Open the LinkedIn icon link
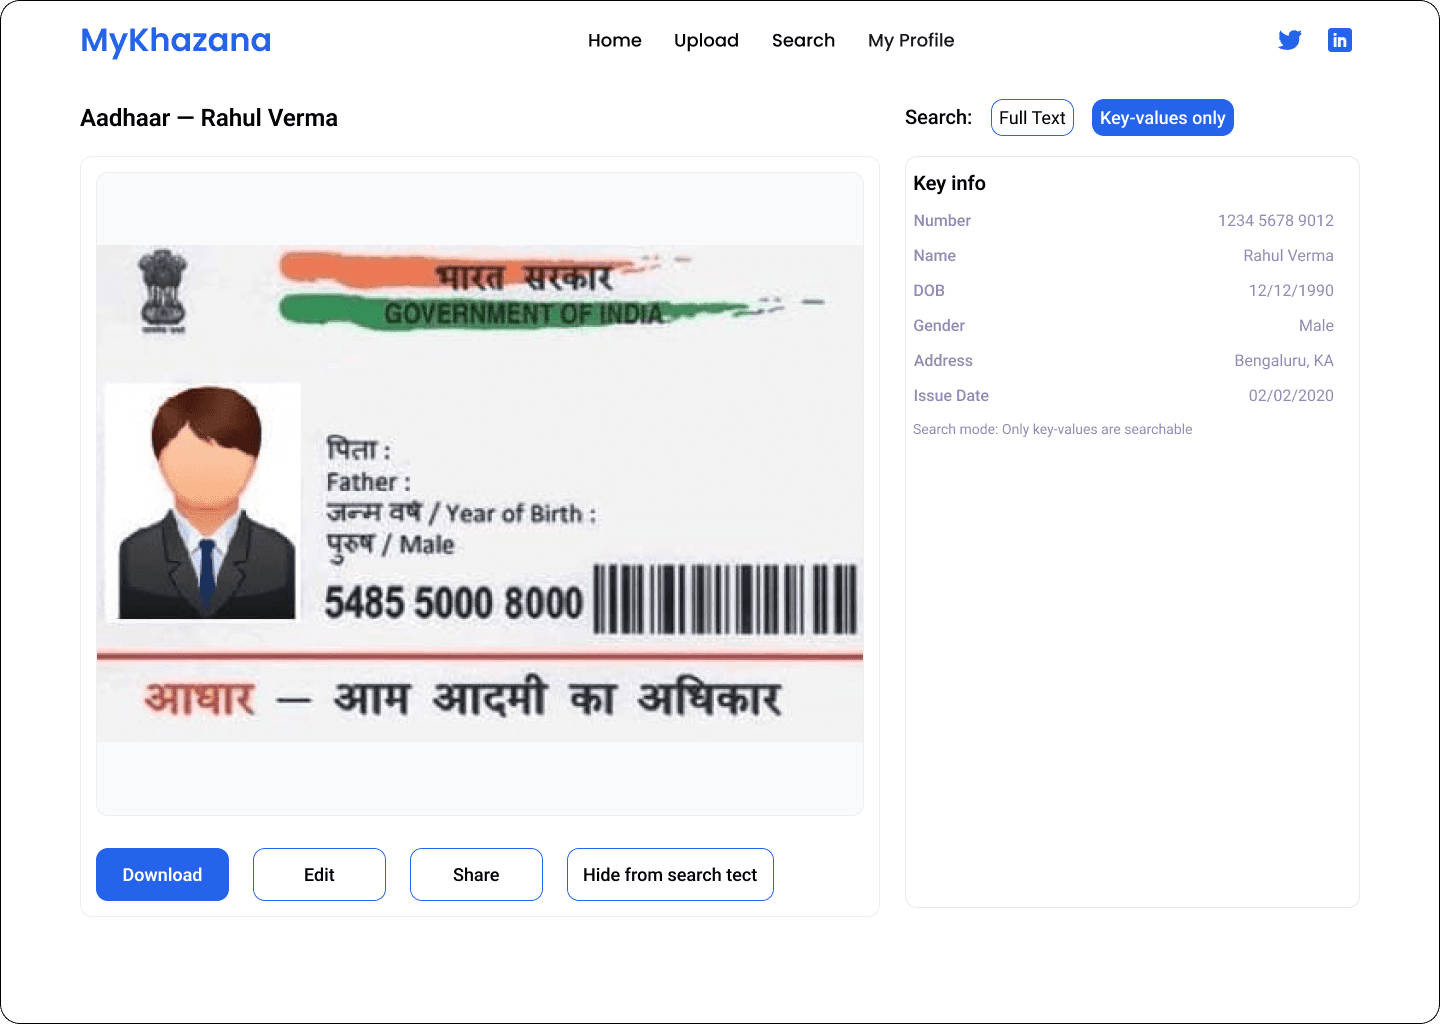1440x1024 pixels. point(1340,40)
